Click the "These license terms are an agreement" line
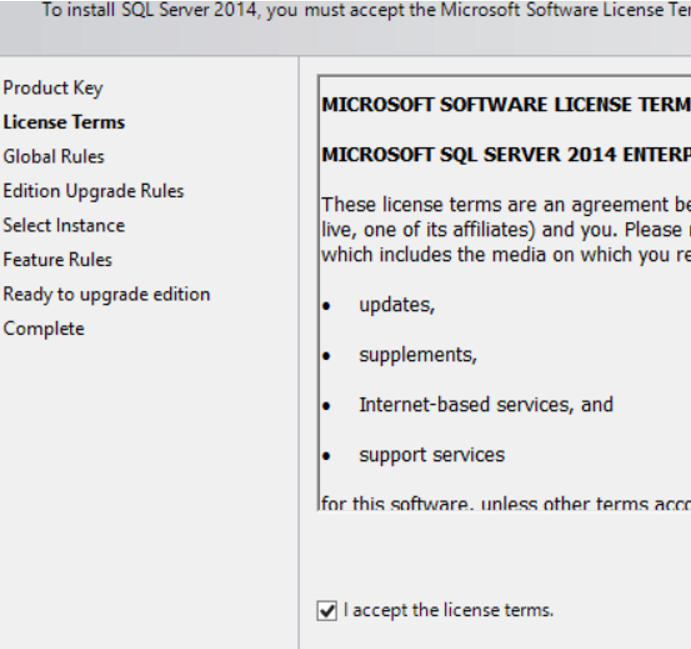This screenshot has height=649, width=691. click(x=506, y=205)
